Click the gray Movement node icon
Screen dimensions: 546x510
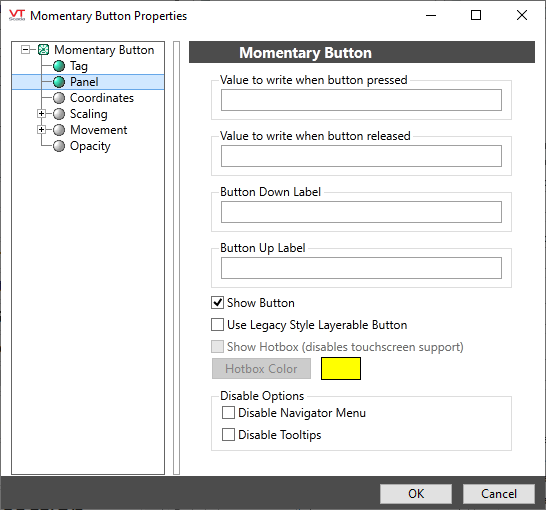click(59, 130)
